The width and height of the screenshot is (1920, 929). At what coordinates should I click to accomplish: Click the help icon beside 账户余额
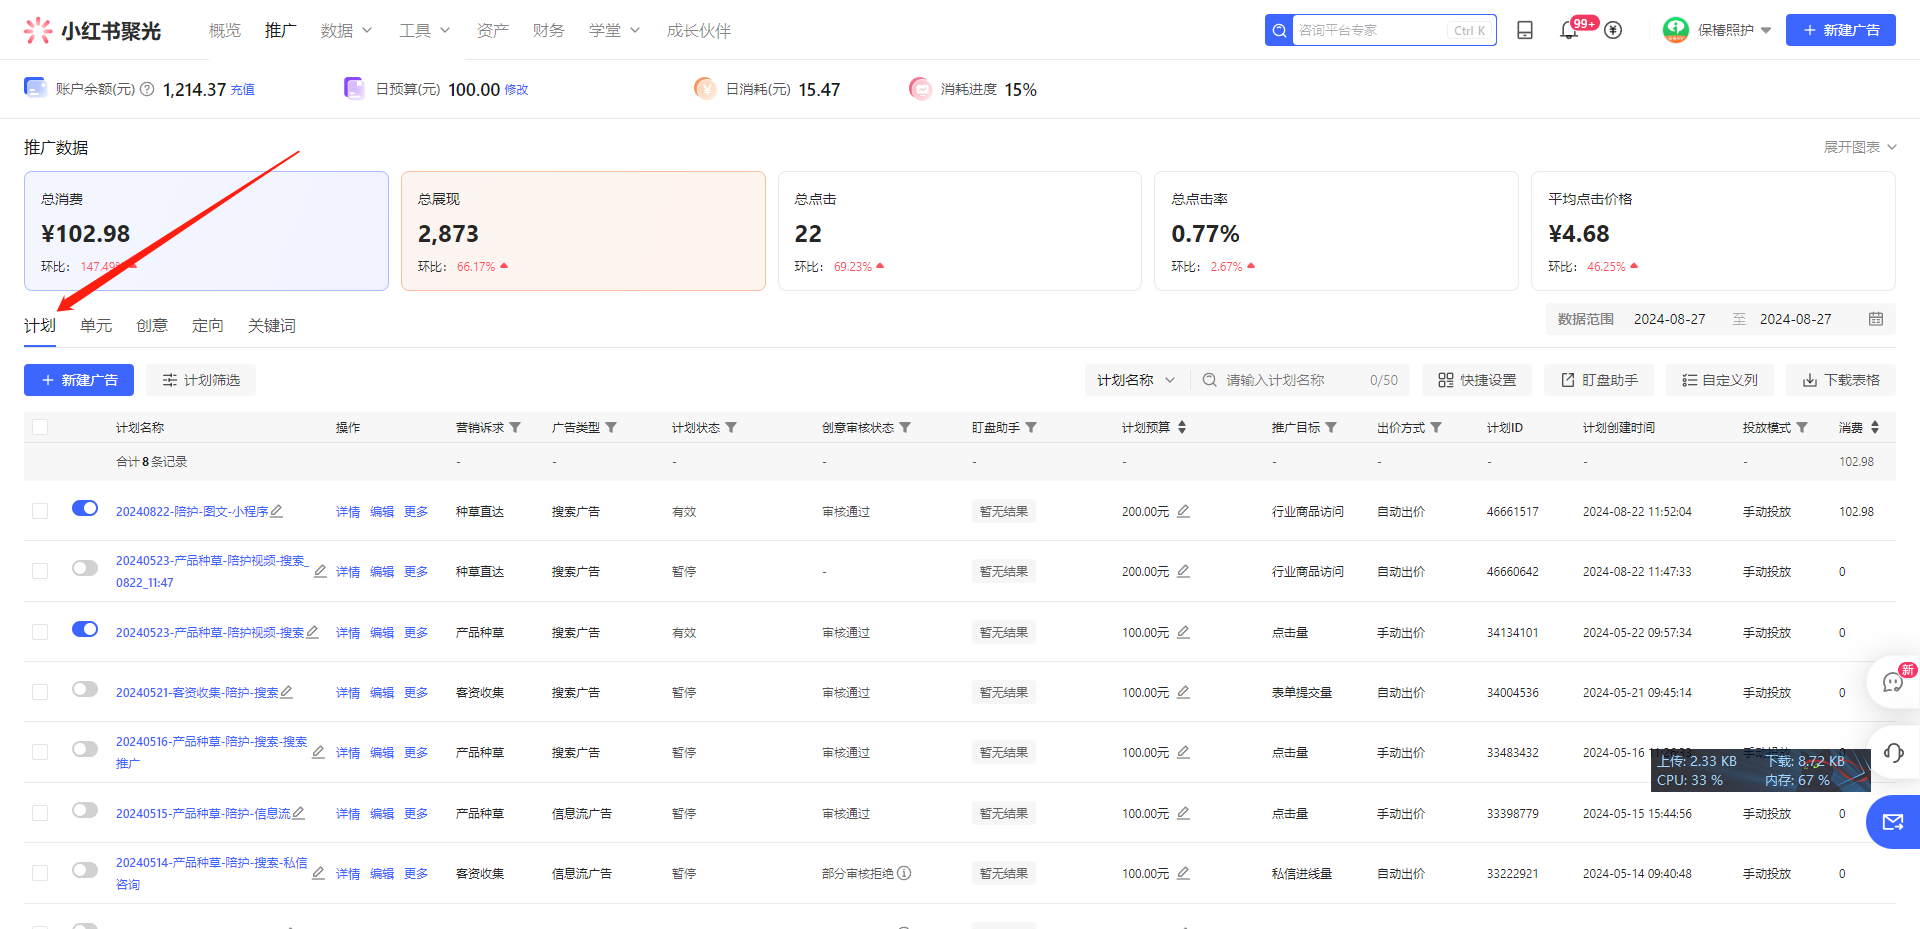click(x=147, y=89)
